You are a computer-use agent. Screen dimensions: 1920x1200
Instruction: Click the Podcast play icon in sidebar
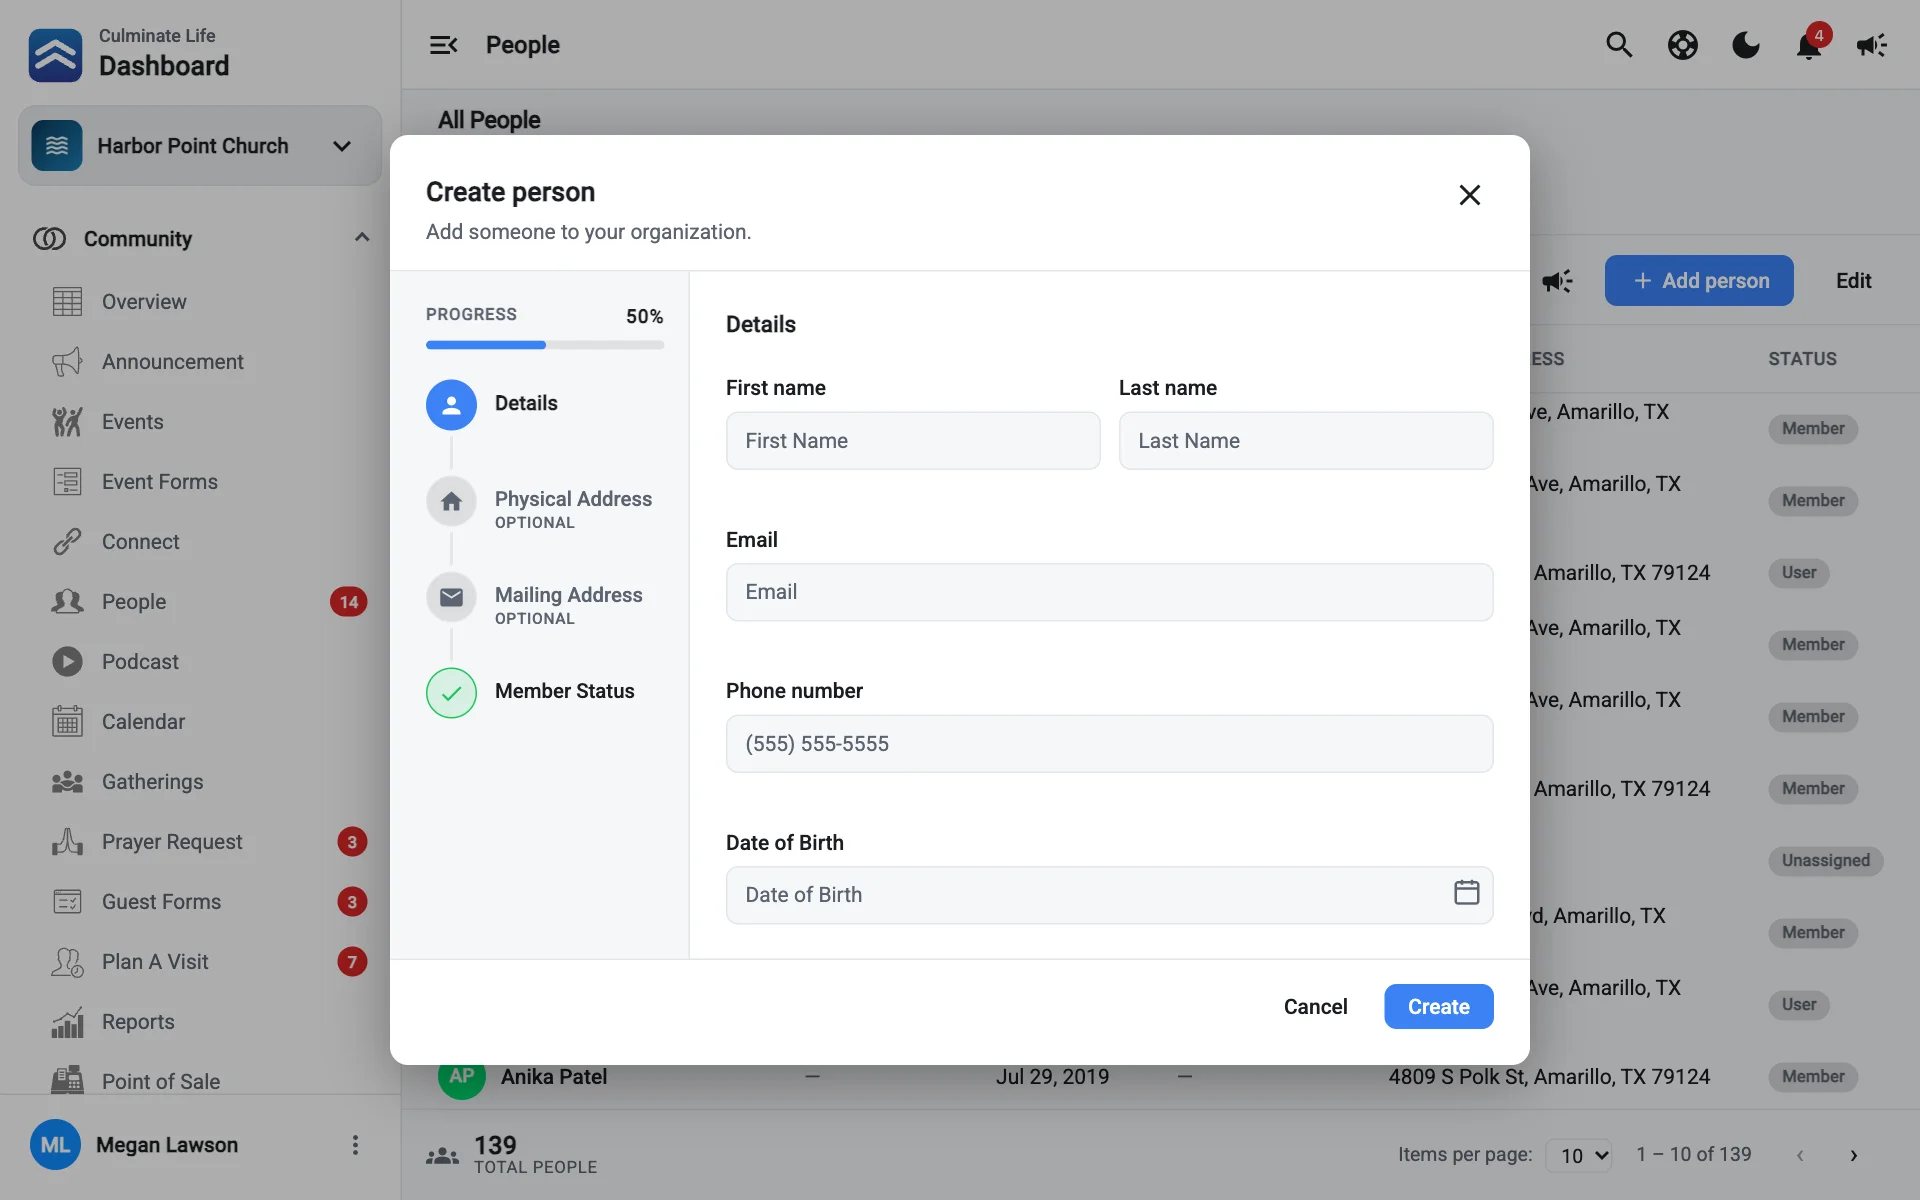point(67,662)
